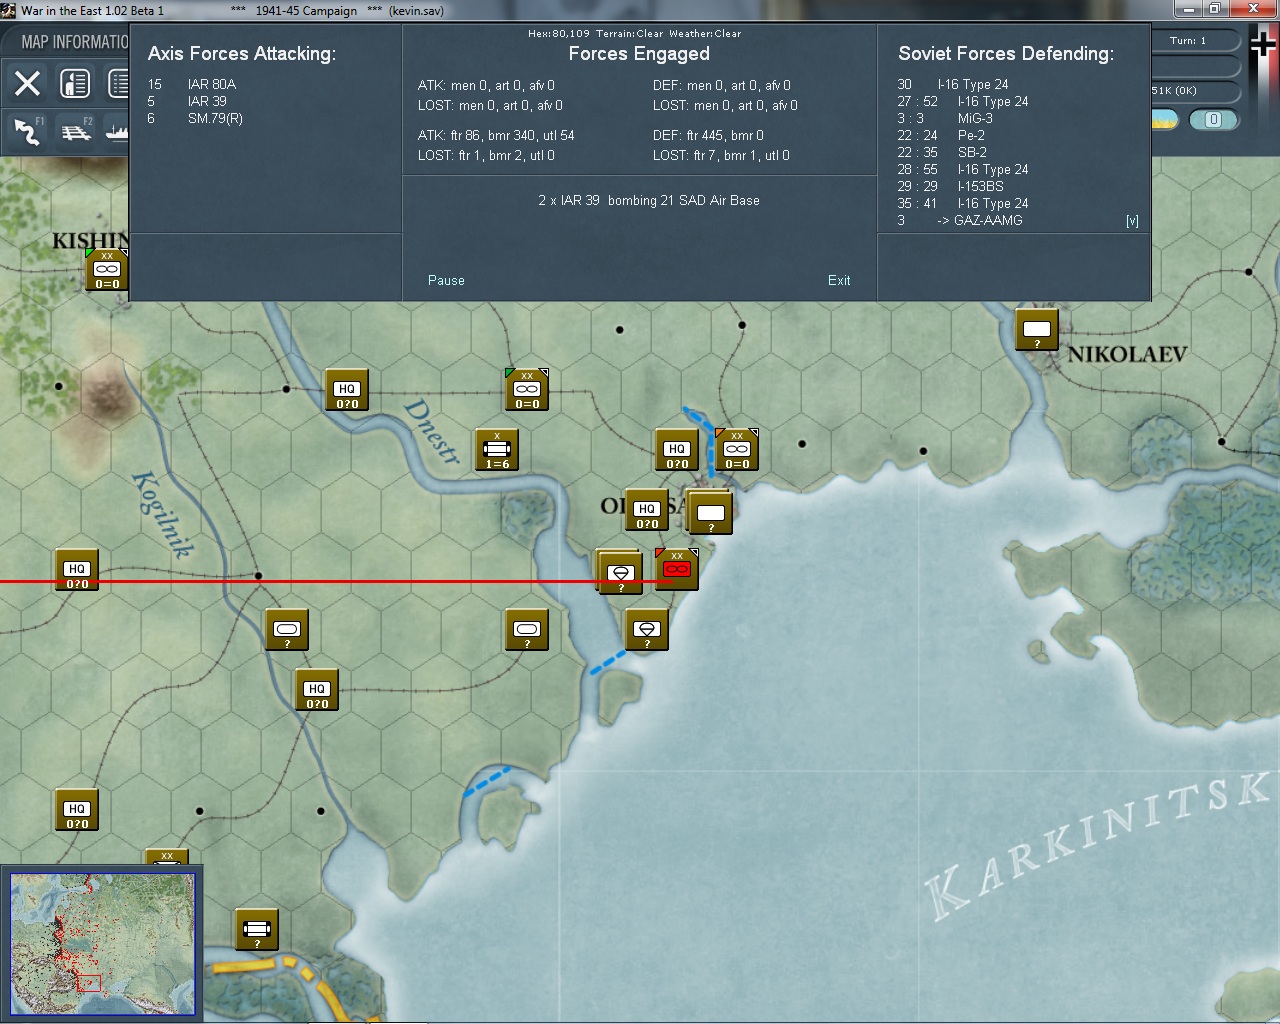Click the SB-2 defender row
Image resolution: width=1280 pixels, height=1024 pixels.
(942, 152)
